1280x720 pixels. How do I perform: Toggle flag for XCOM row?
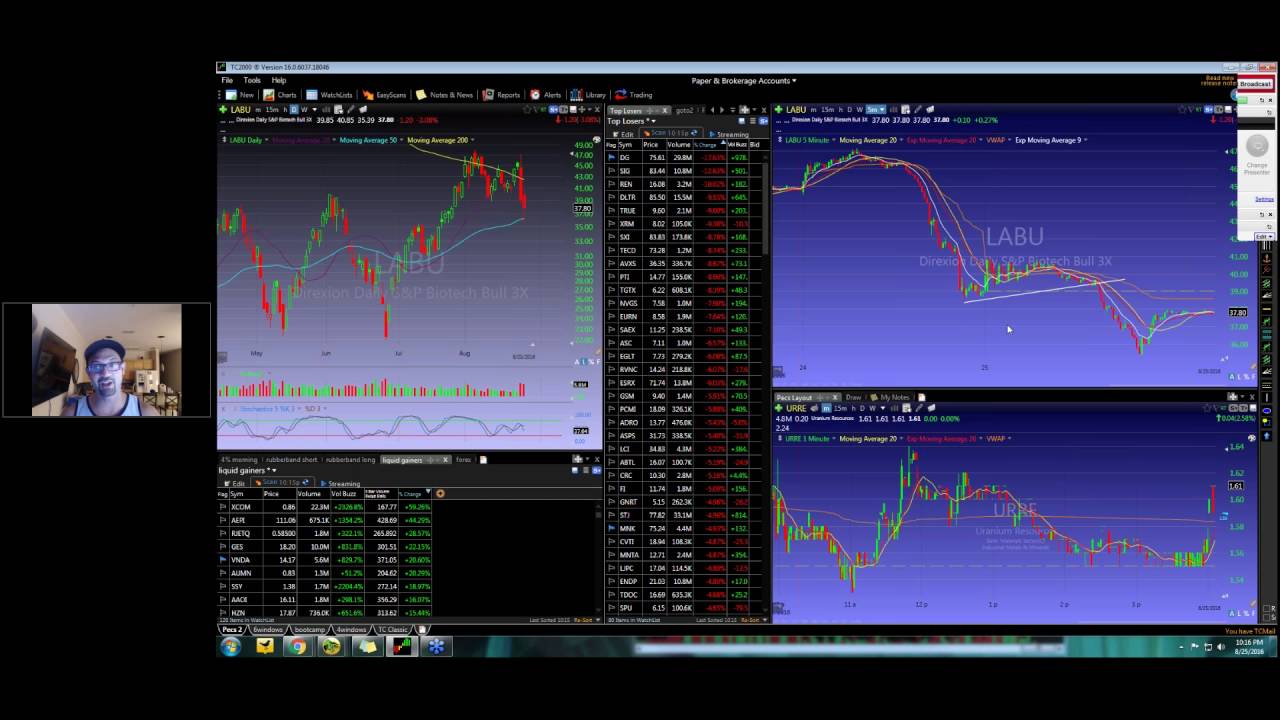coord(223,507)
